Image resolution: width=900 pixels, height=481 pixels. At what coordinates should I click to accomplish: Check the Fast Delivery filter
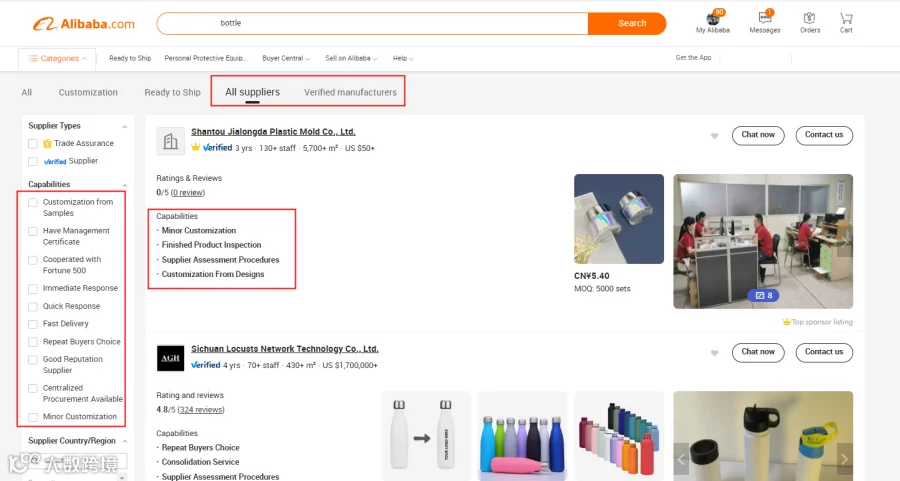[x=33, y=324]
